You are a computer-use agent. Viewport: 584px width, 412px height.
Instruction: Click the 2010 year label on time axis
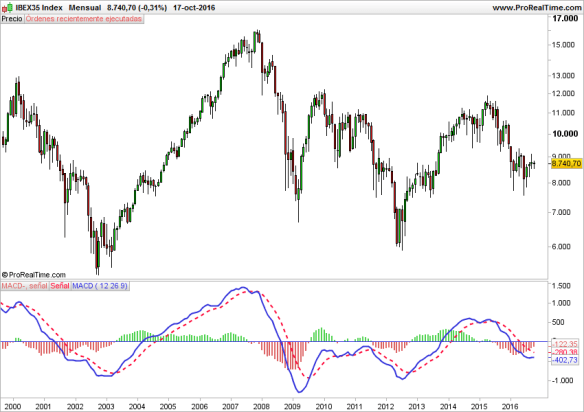(x=324, y=406)
